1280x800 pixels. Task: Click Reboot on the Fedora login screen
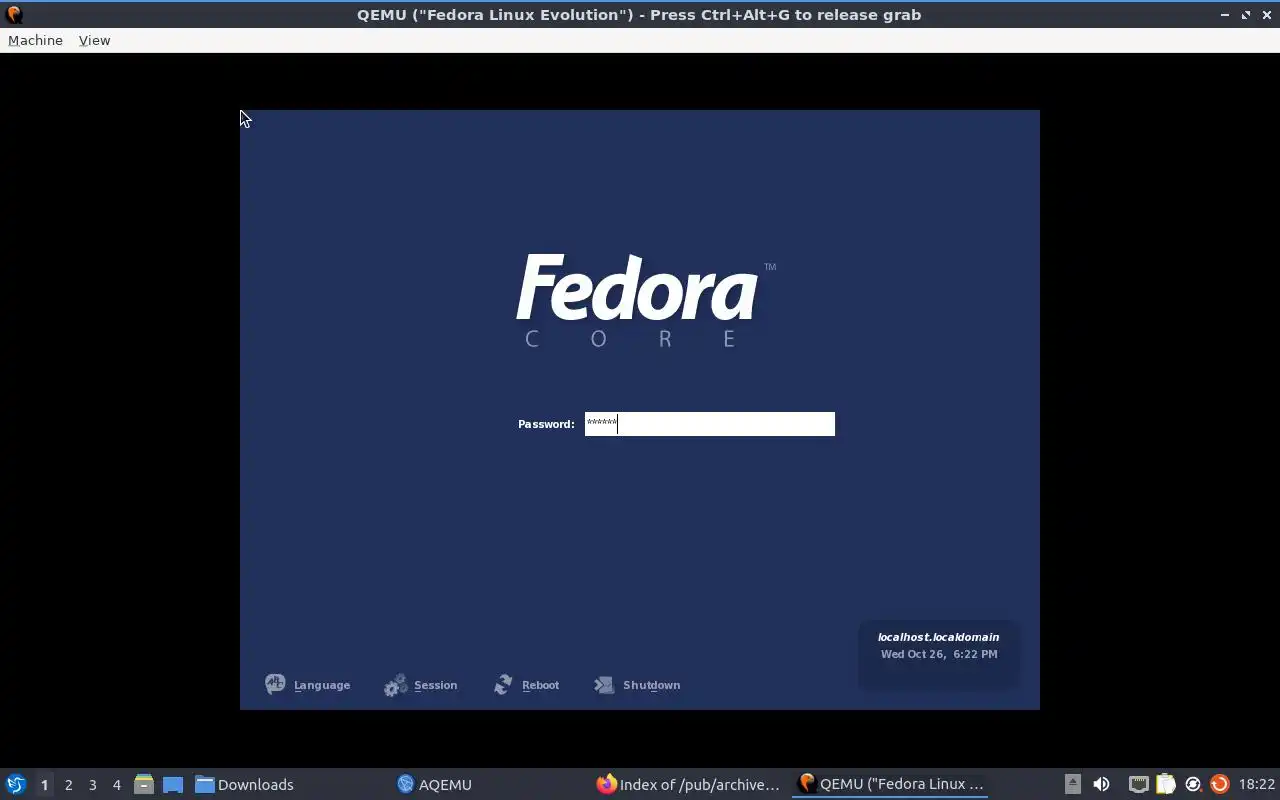(526, 685)
